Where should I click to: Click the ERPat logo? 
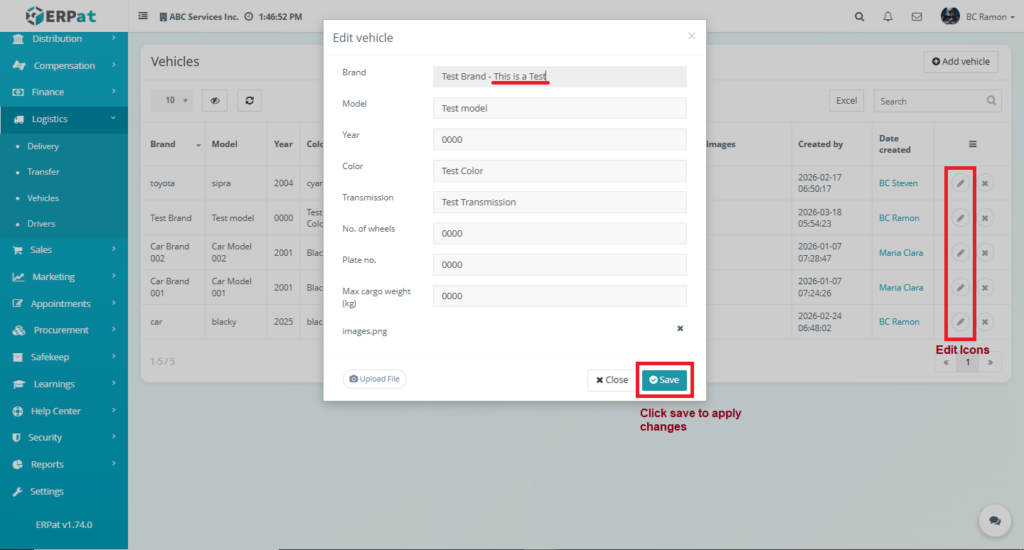[60, 15]
